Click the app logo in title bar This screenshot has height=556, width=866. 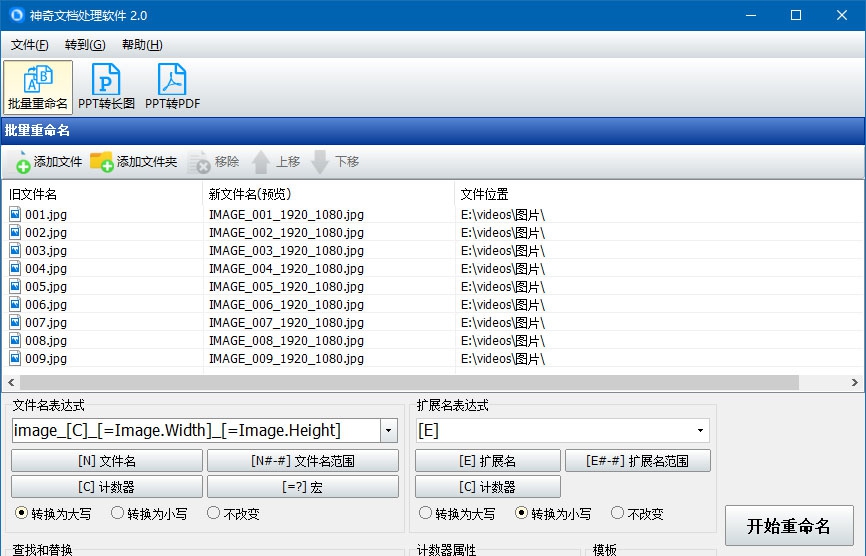[x=17, y=15]
